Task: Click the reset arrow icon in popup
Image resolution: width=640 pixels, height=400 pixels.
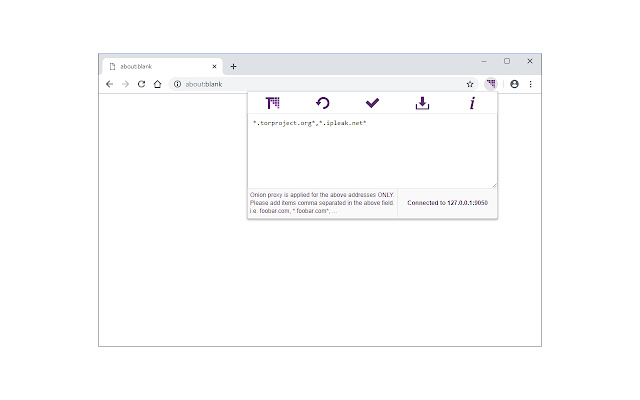Action: [322, 103]
